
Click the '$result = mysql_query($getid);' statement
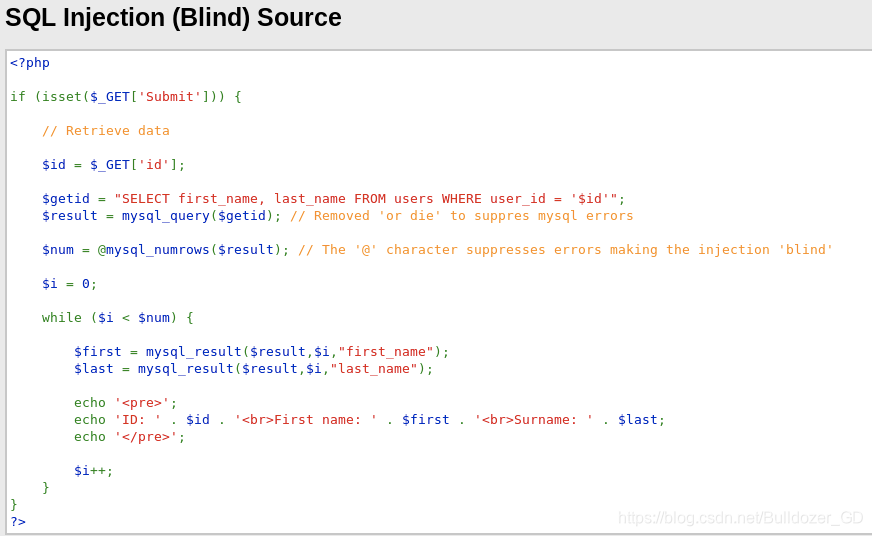[162, 216]
